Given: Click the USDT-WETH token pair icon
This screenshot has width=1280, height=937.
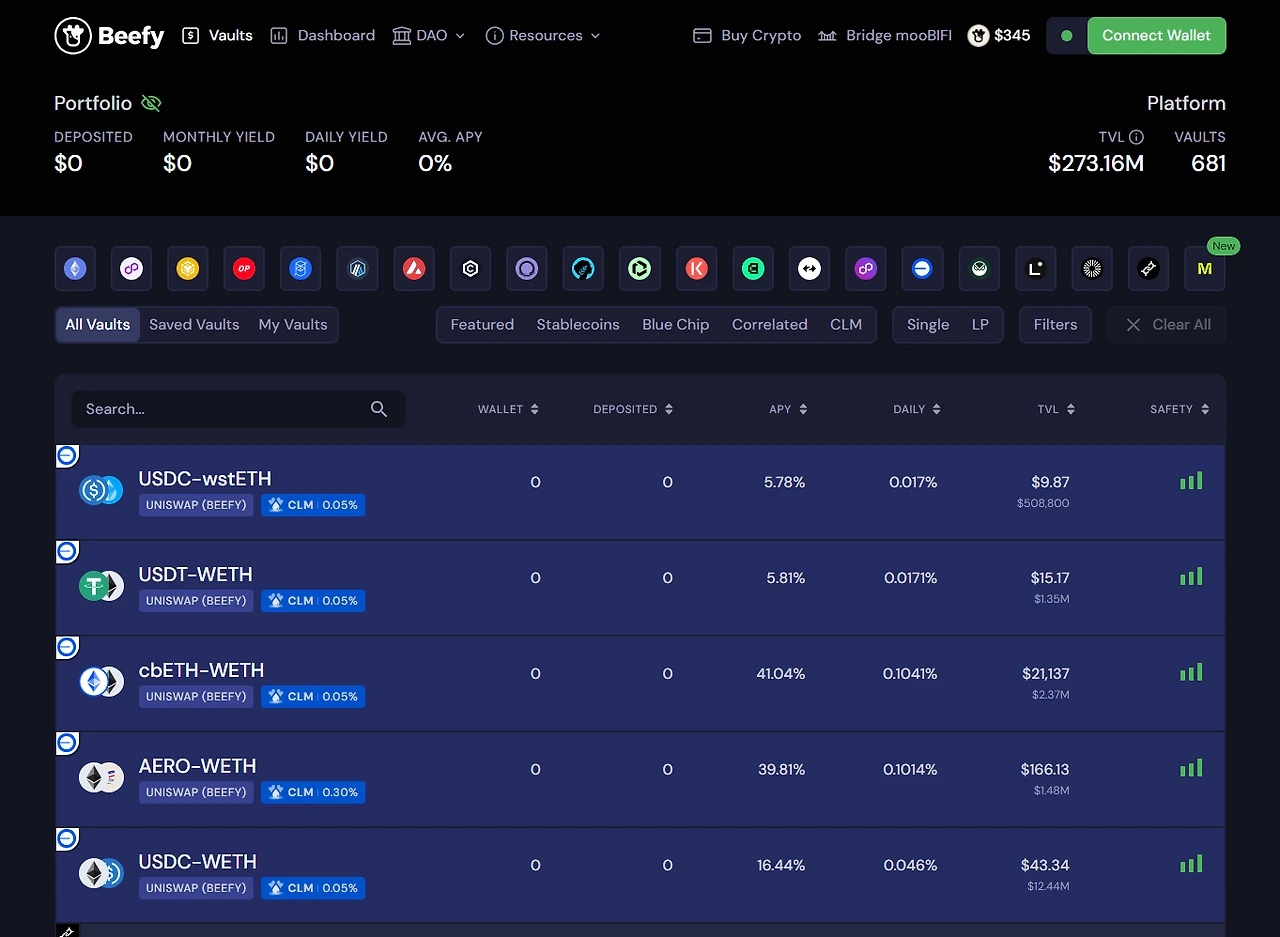Looking at the screenshot, I should coord(101,586).
